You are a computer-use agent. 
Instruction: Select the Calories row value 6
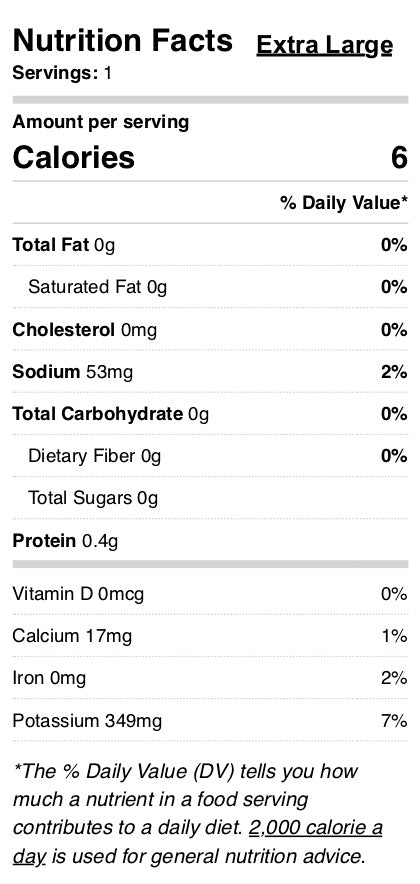point(399,157)
